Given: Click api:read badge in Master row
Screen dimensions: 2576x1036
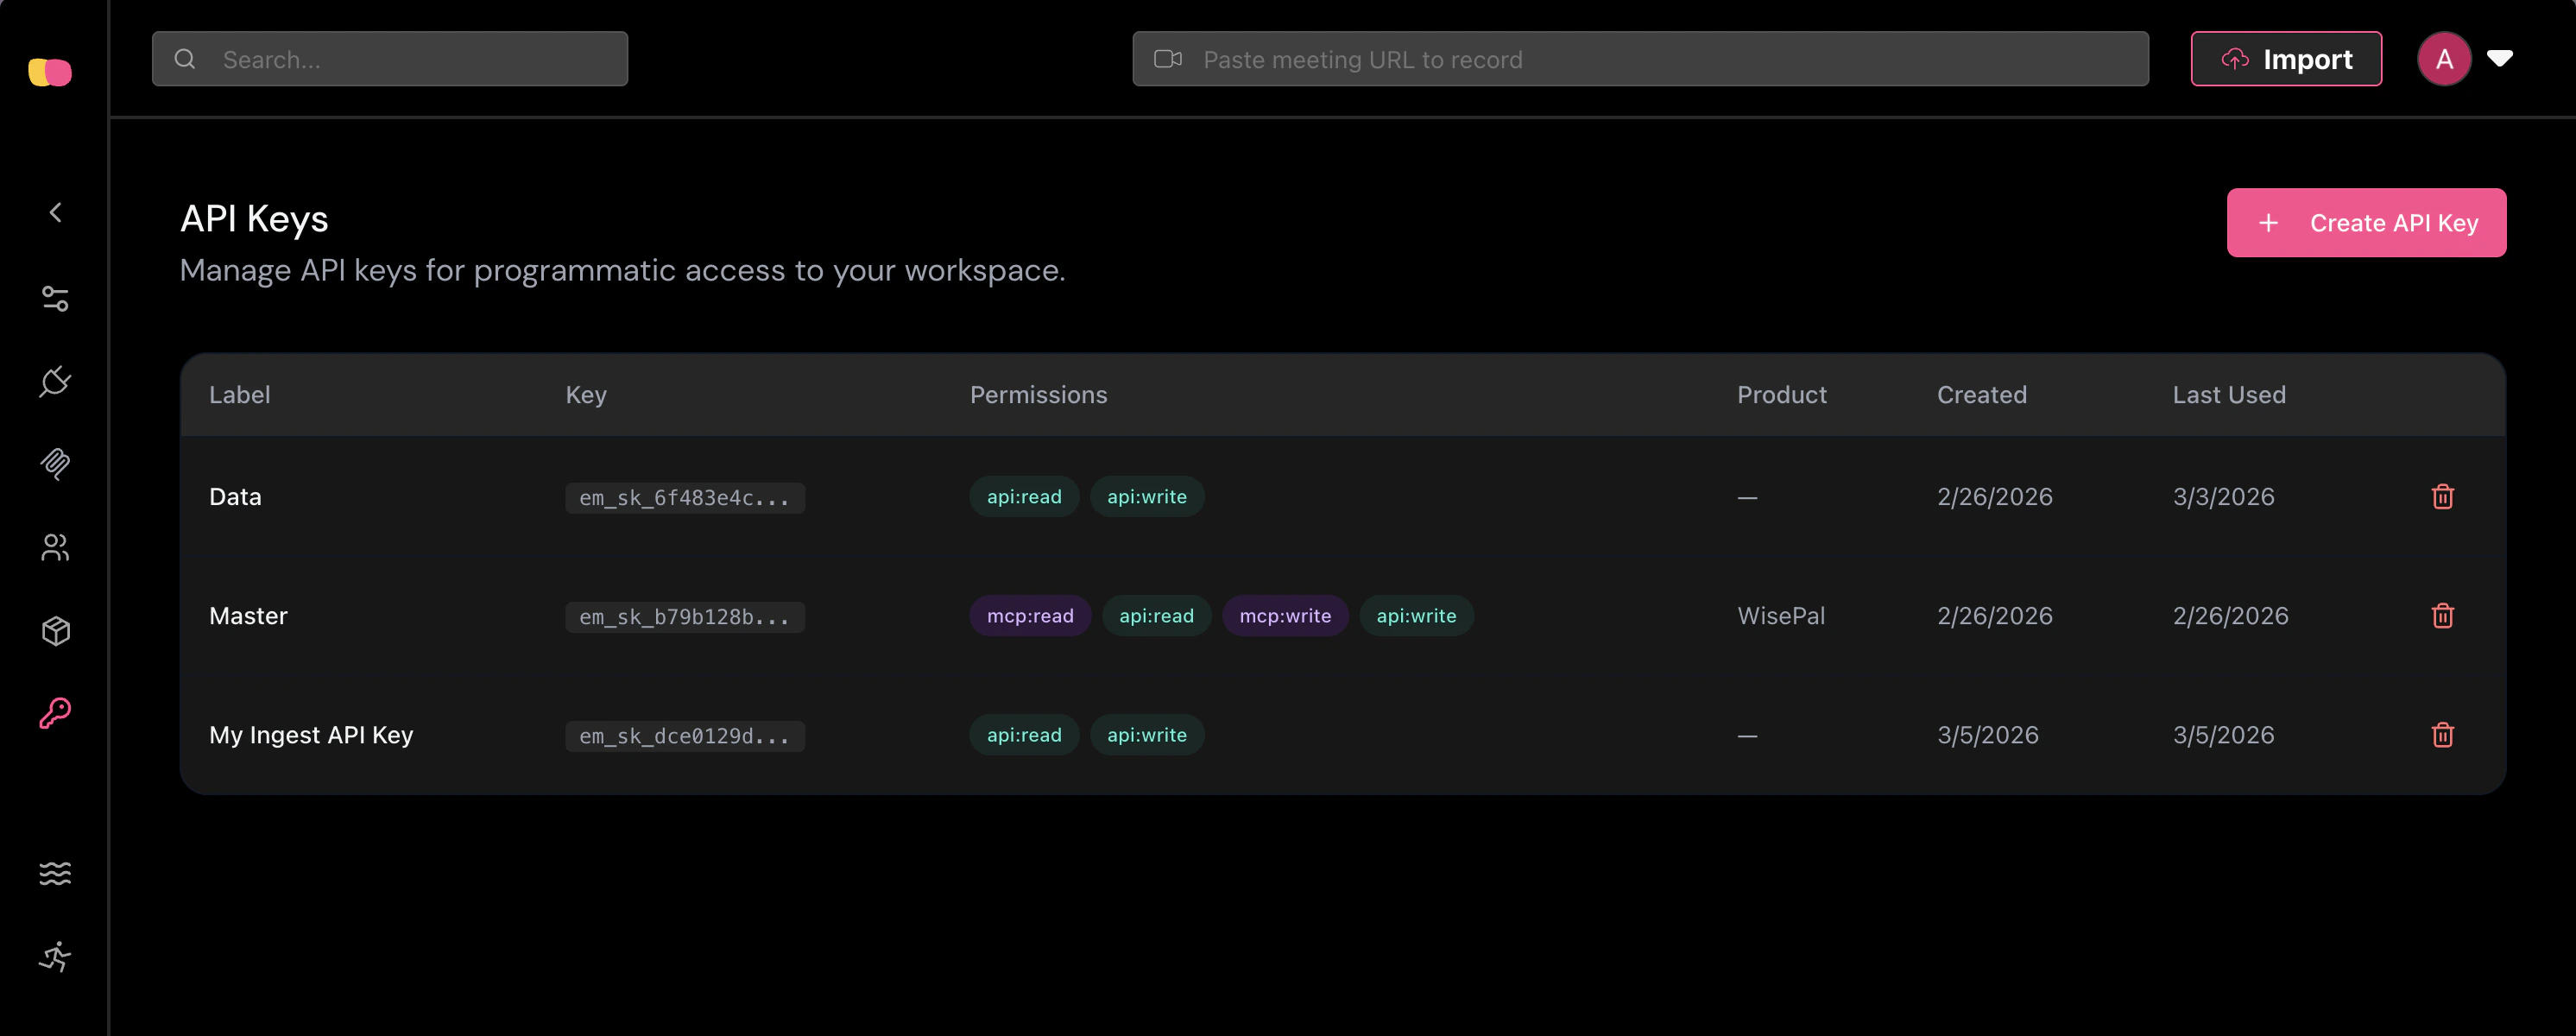Looking at the screenshot, I should click(1156, 615).
